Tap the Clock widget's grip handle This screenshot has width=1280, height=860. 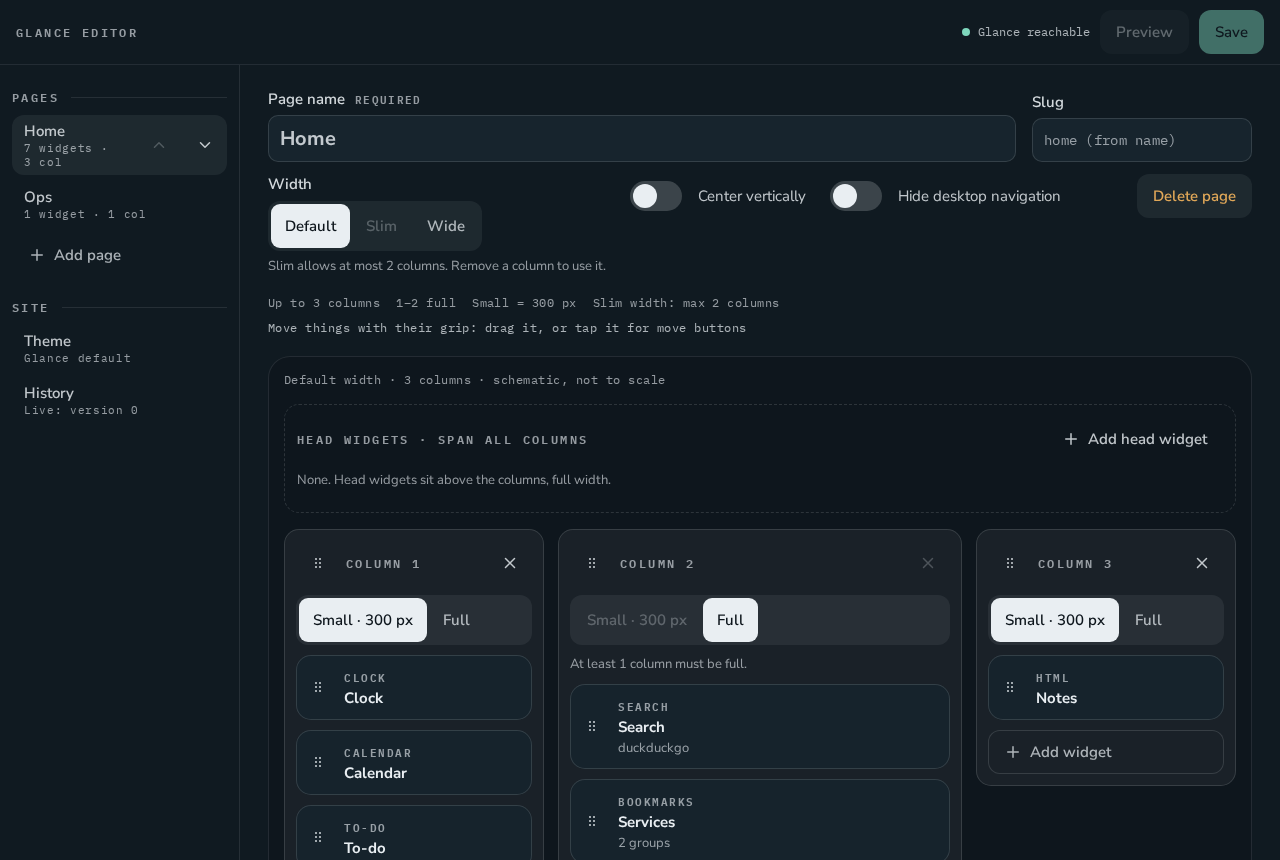click(318, 687)
